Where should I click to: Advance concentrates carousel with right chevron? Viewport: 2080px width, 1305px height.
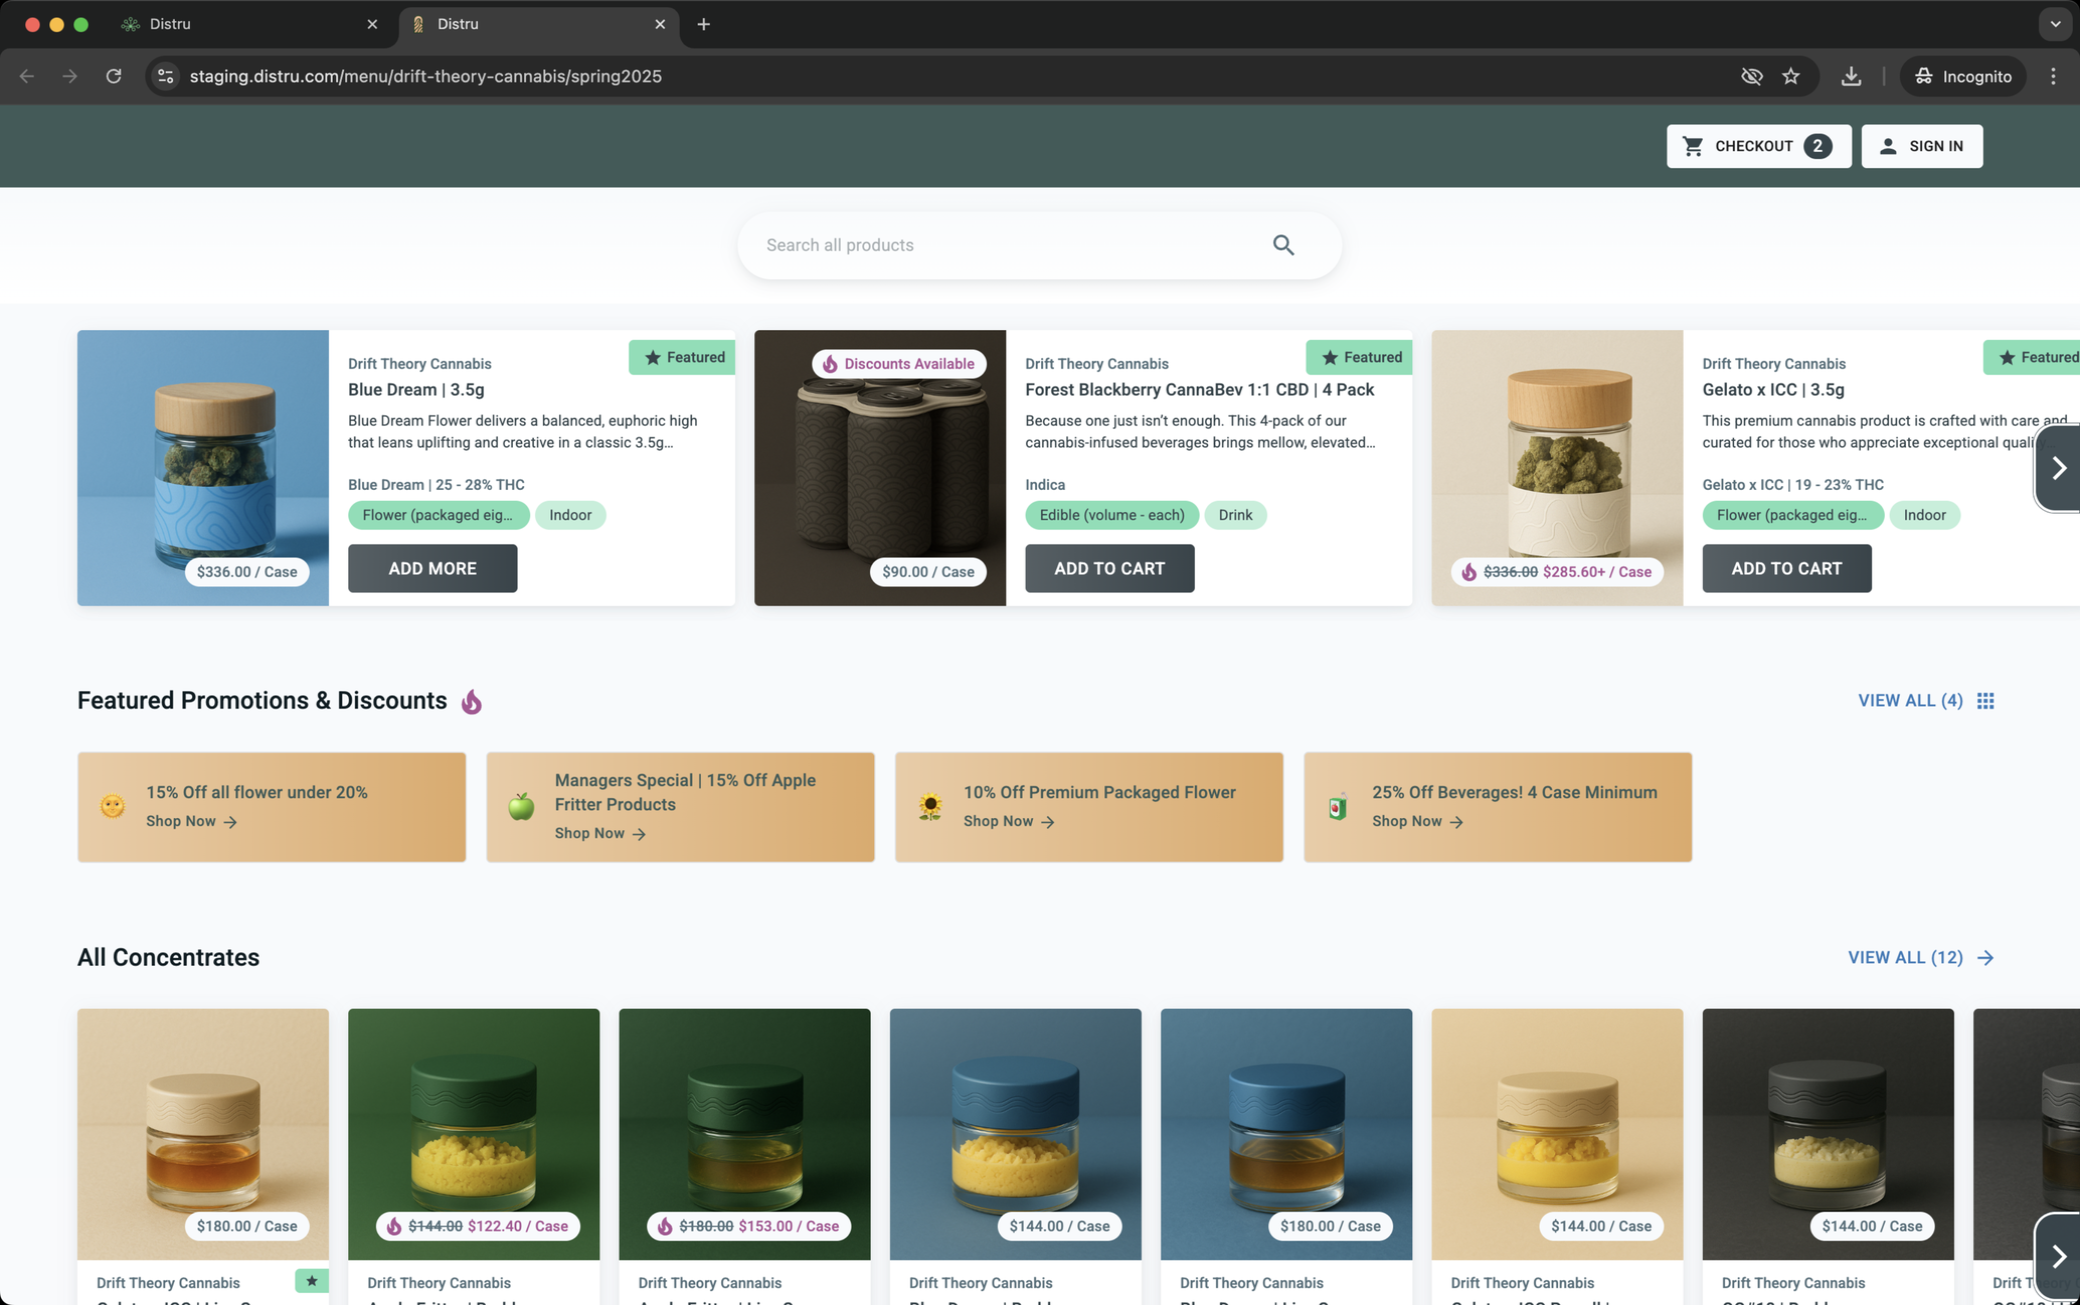click(2058, 1256)
